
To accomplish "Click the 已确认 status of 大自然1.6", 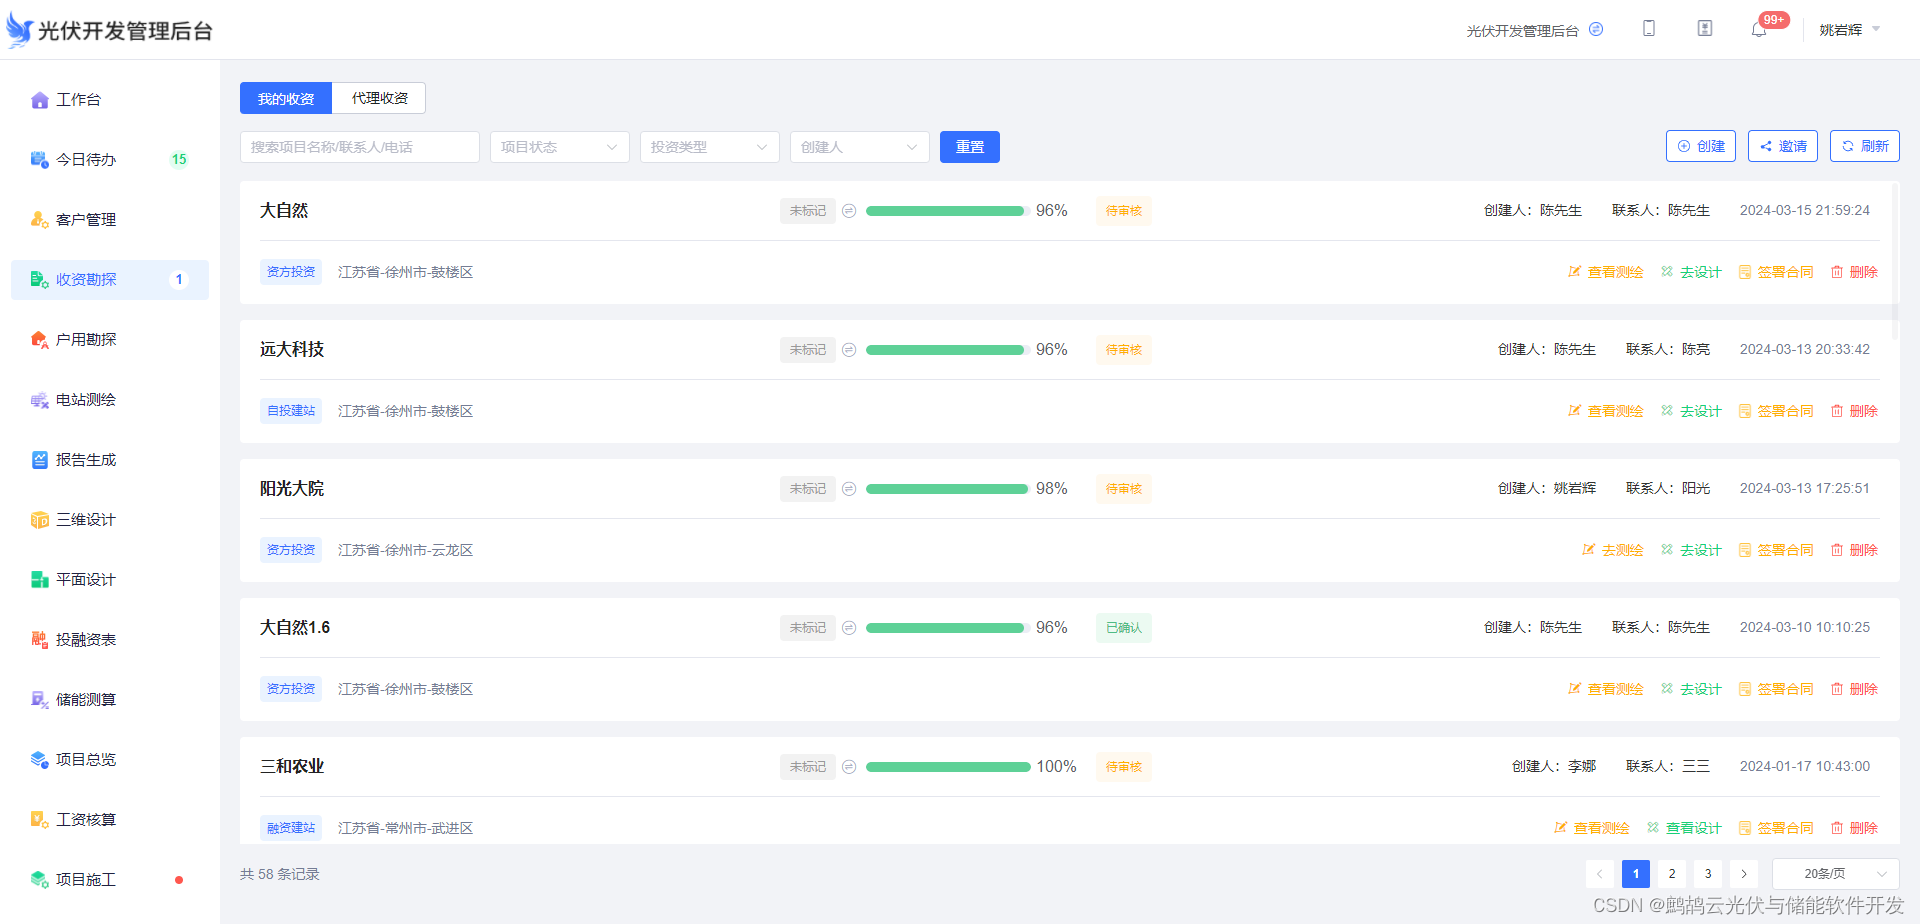I will pyautogui.click(x=1124, y=628).
